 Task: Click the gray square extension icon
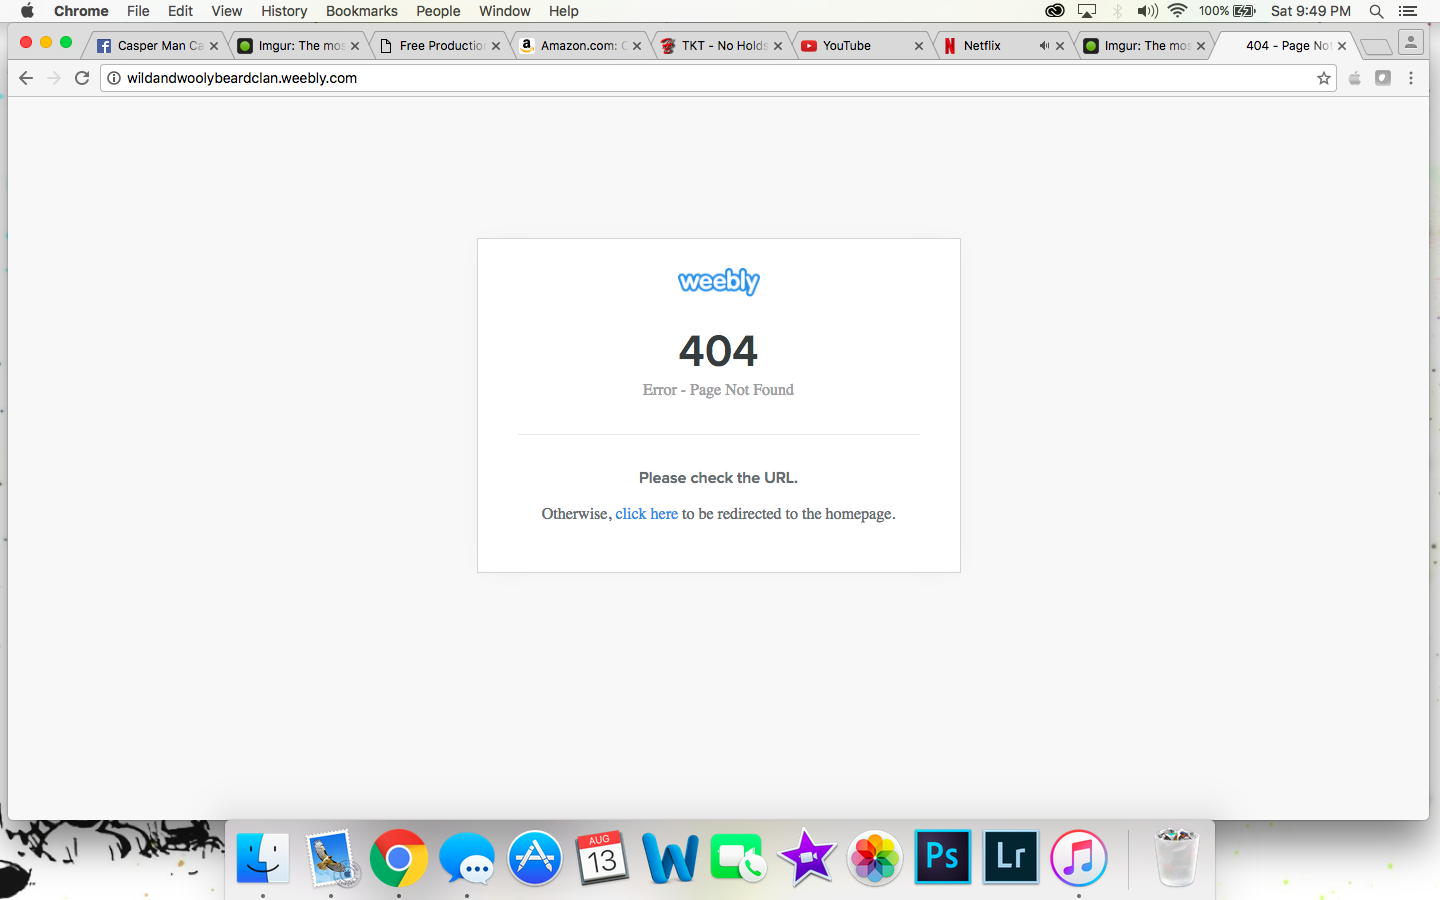(x=1383, y=78)
